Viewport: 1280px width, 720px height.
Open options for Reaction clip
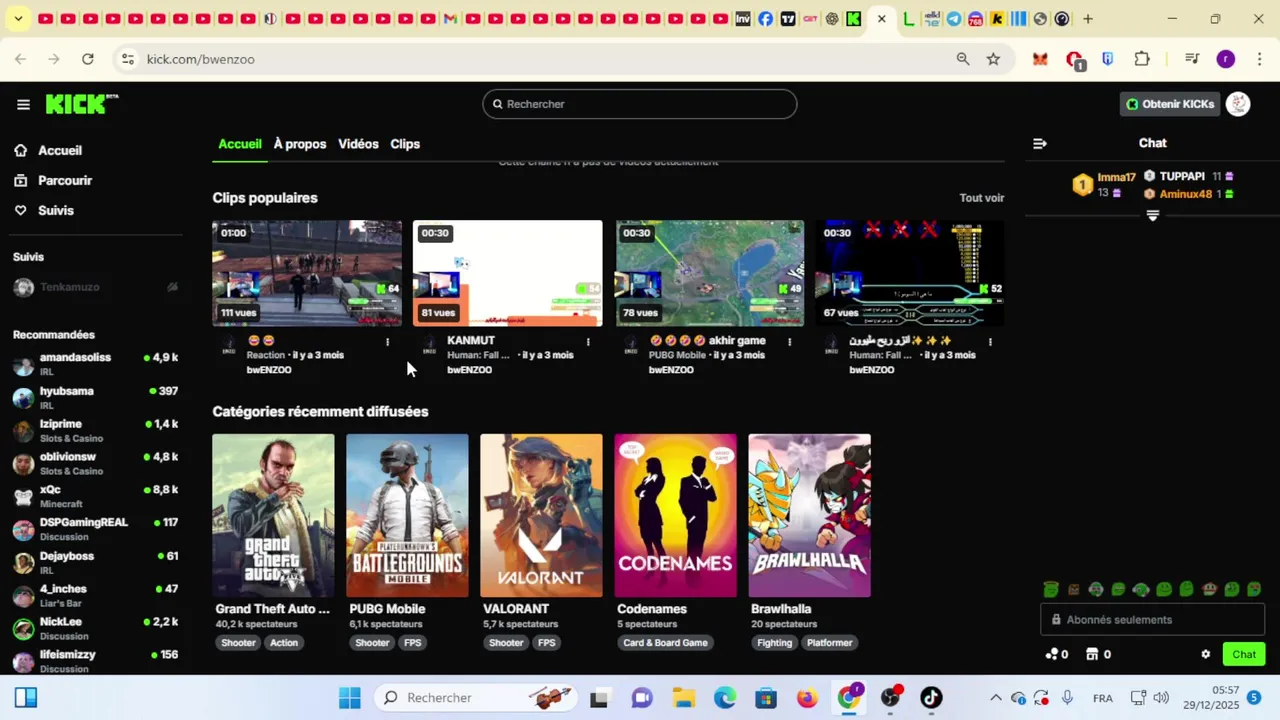point(388,342)
